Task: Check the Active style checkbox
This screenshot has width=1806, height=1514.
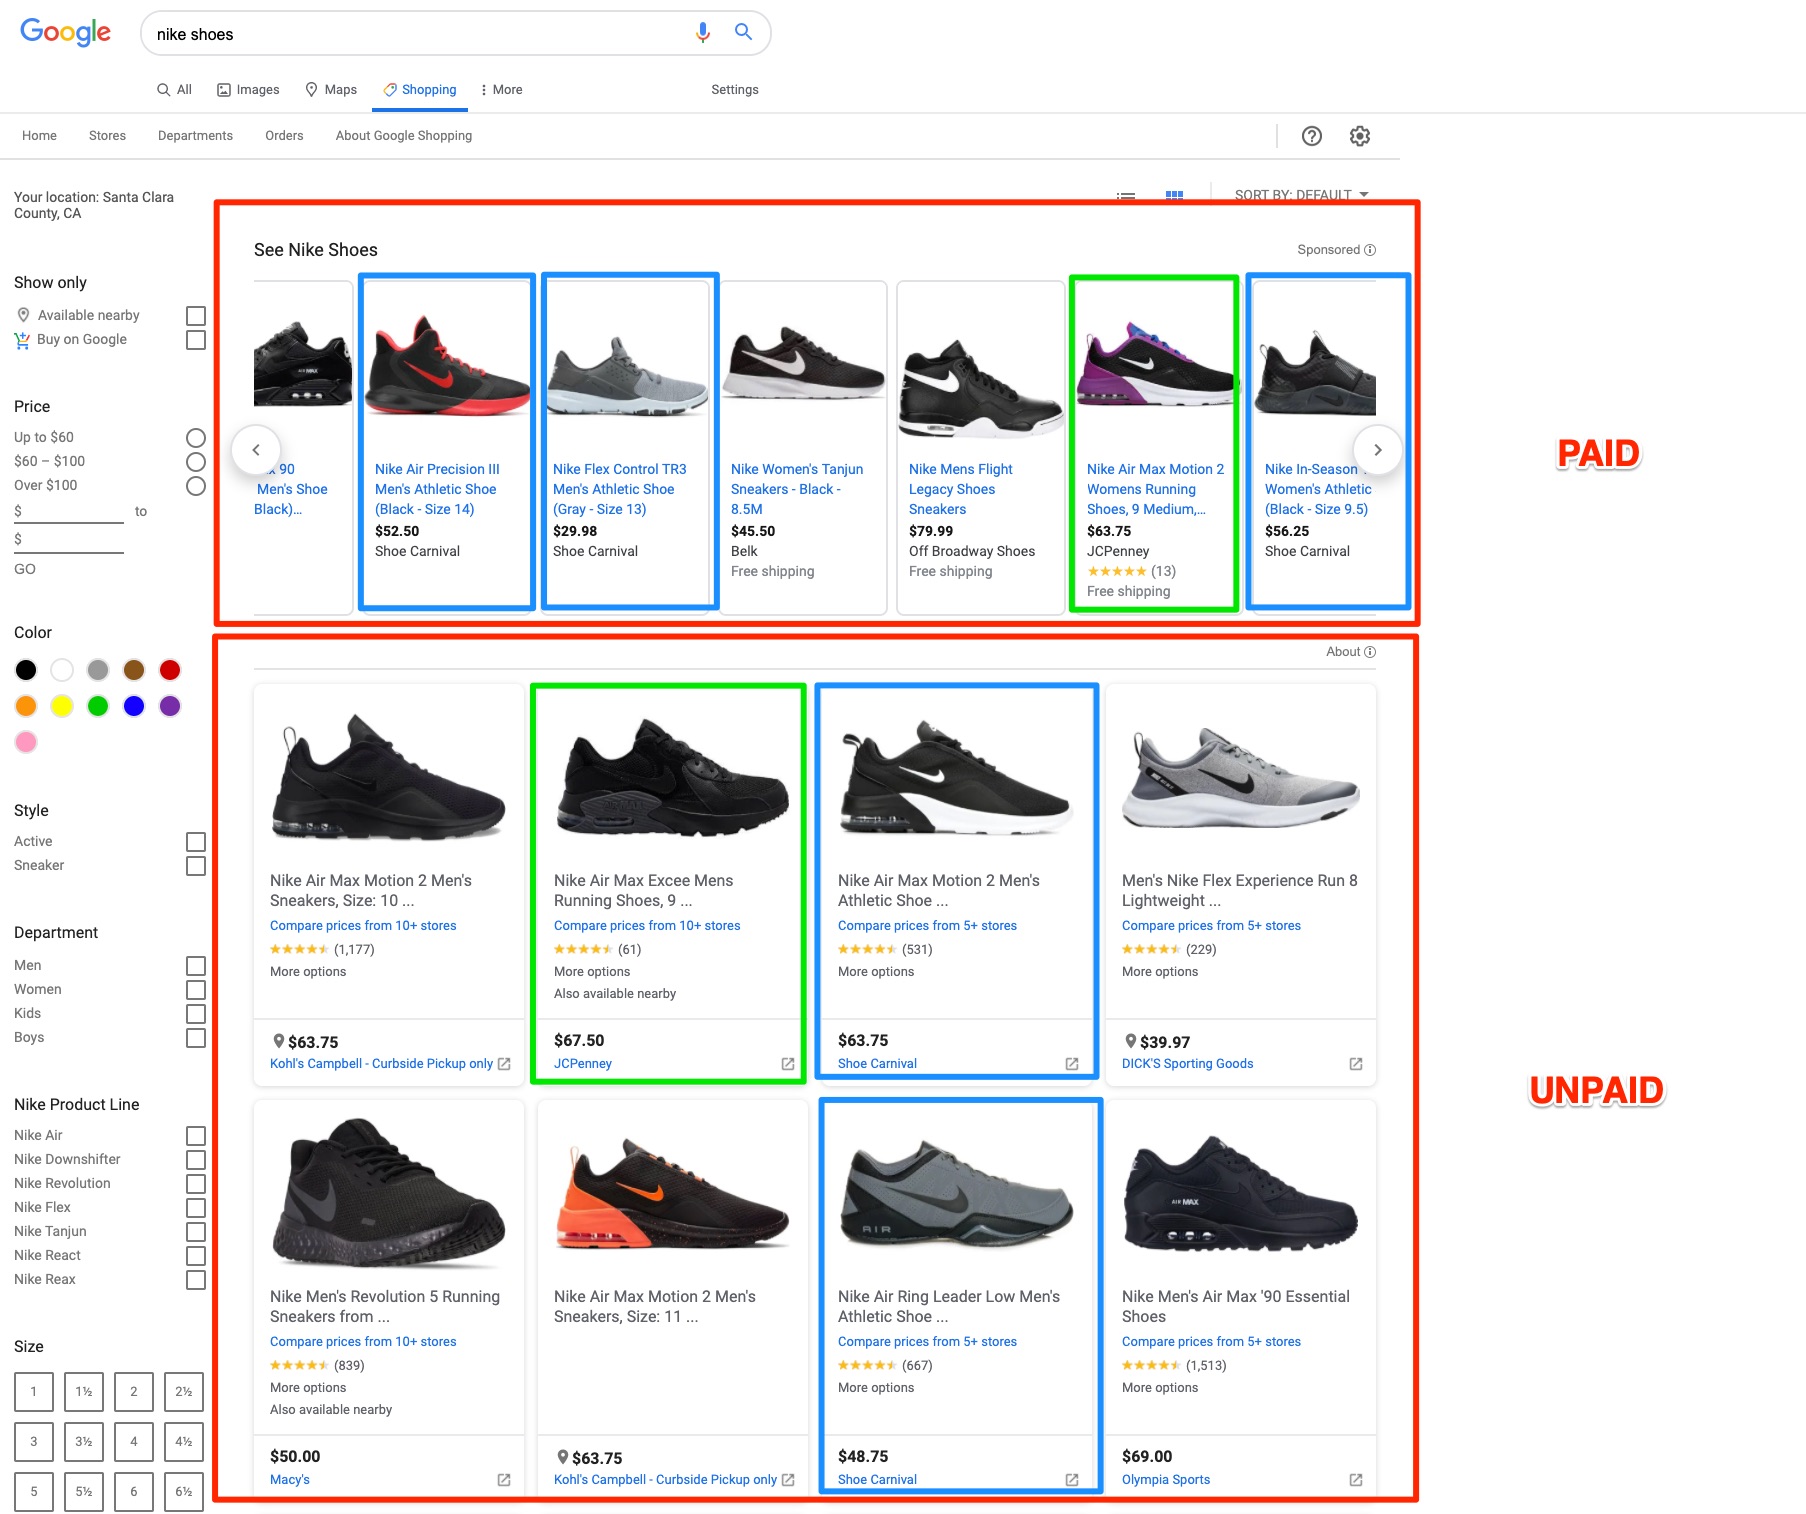Action: [196, 842]
